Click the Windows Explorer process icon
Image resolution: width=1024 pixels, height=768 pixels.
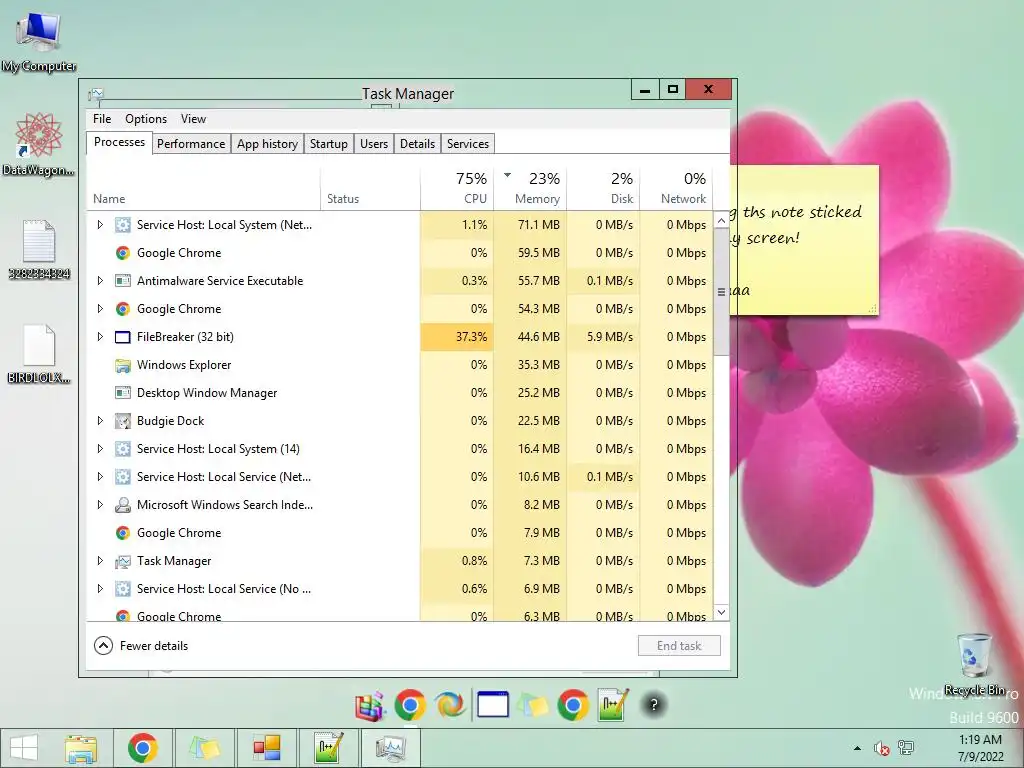coord(122,365)
